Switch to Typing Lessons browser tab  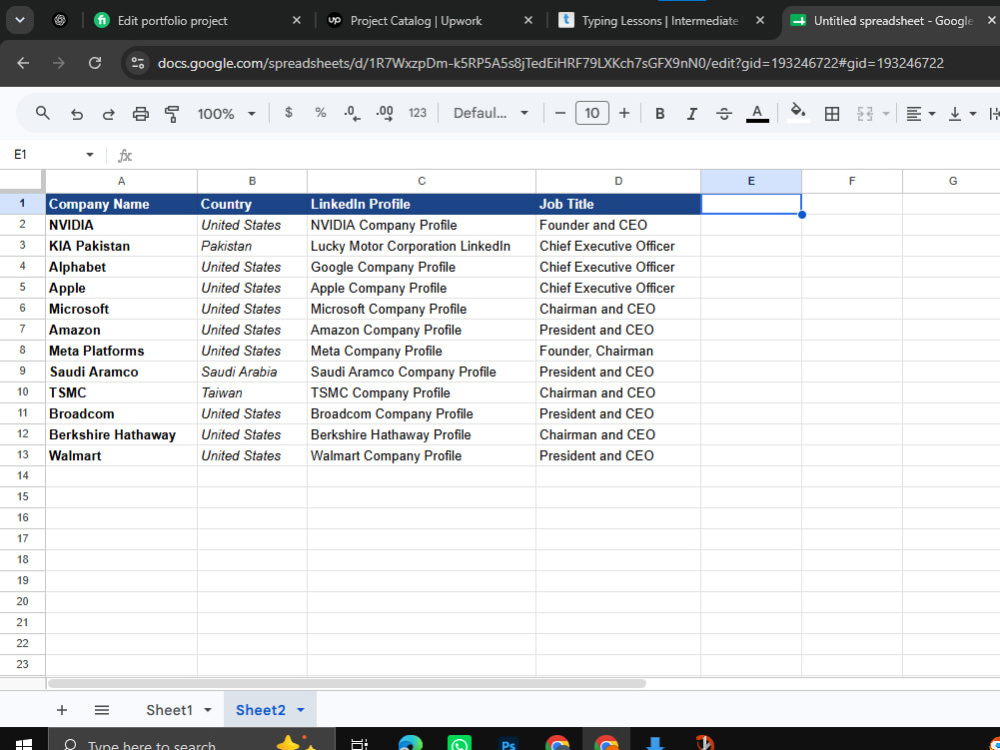659,20
